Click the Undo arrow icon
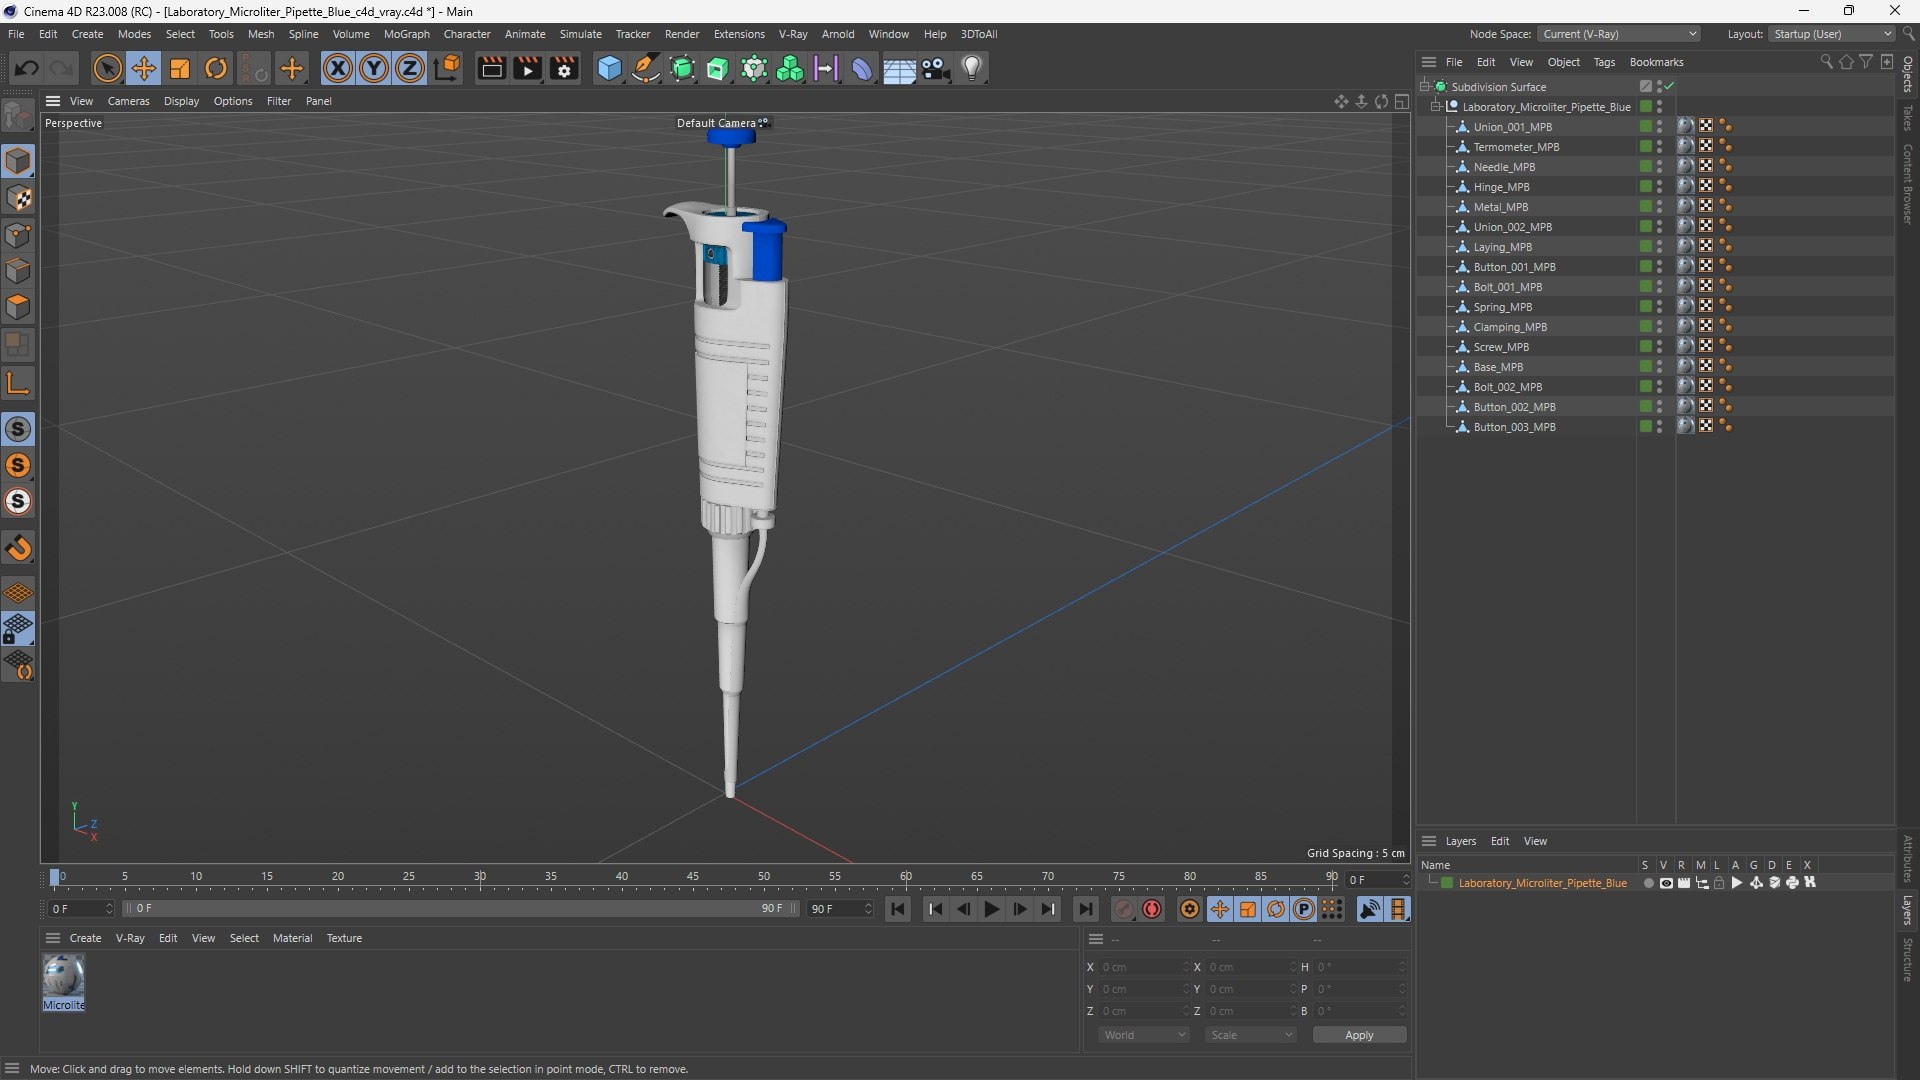The image size is (1920, 1080). click(x=27, y=68)
